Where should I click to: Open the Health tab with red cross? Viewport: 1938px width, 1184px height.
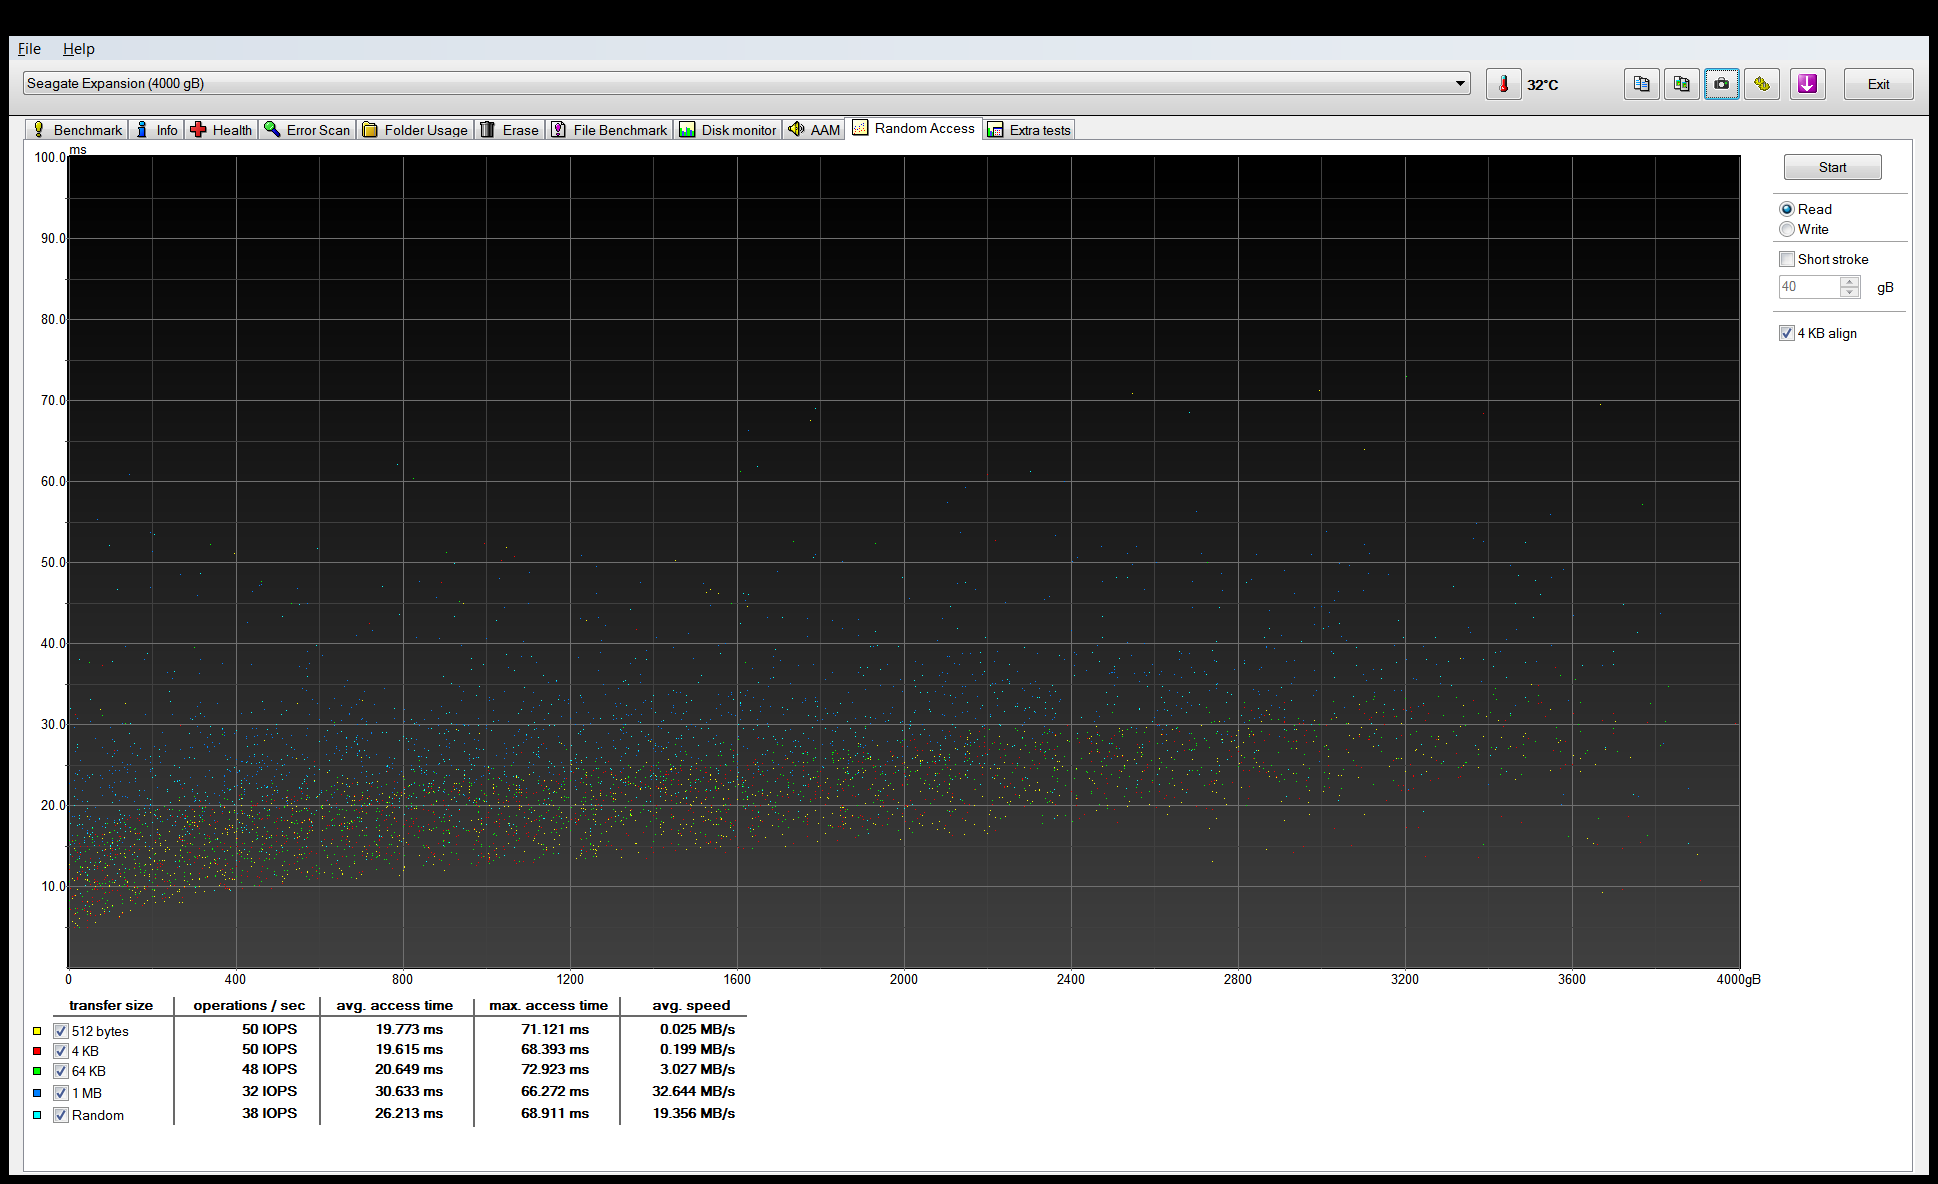pos(221,130)
